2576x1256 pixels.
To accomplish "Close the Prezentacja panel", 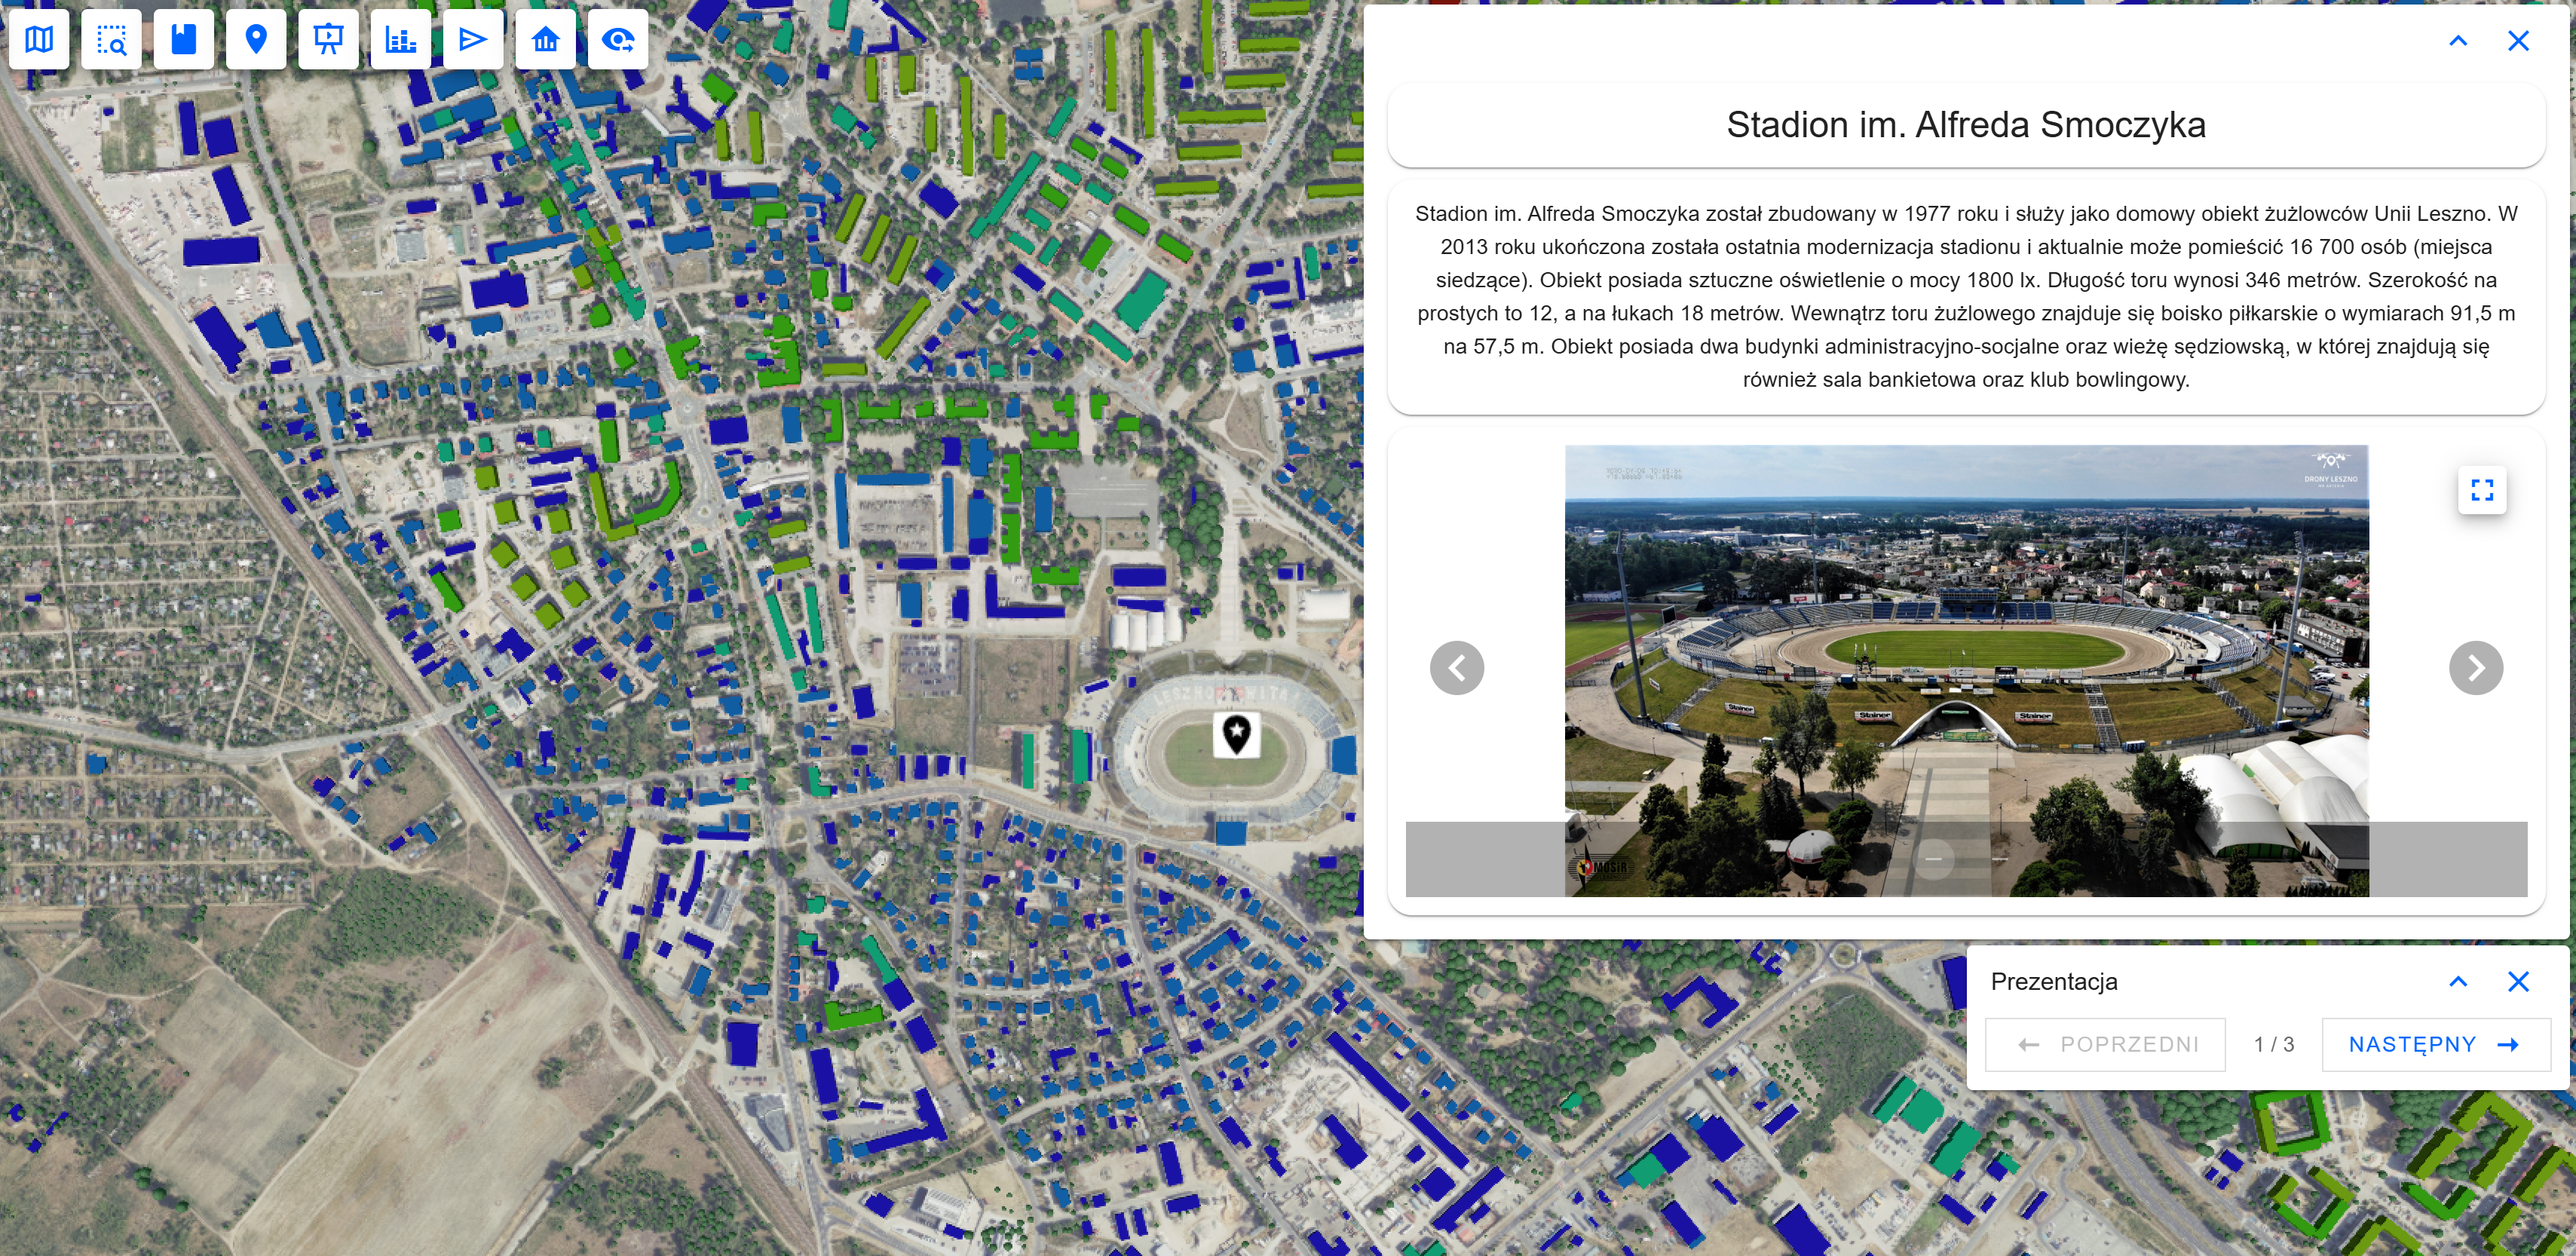I will 2518,981.
